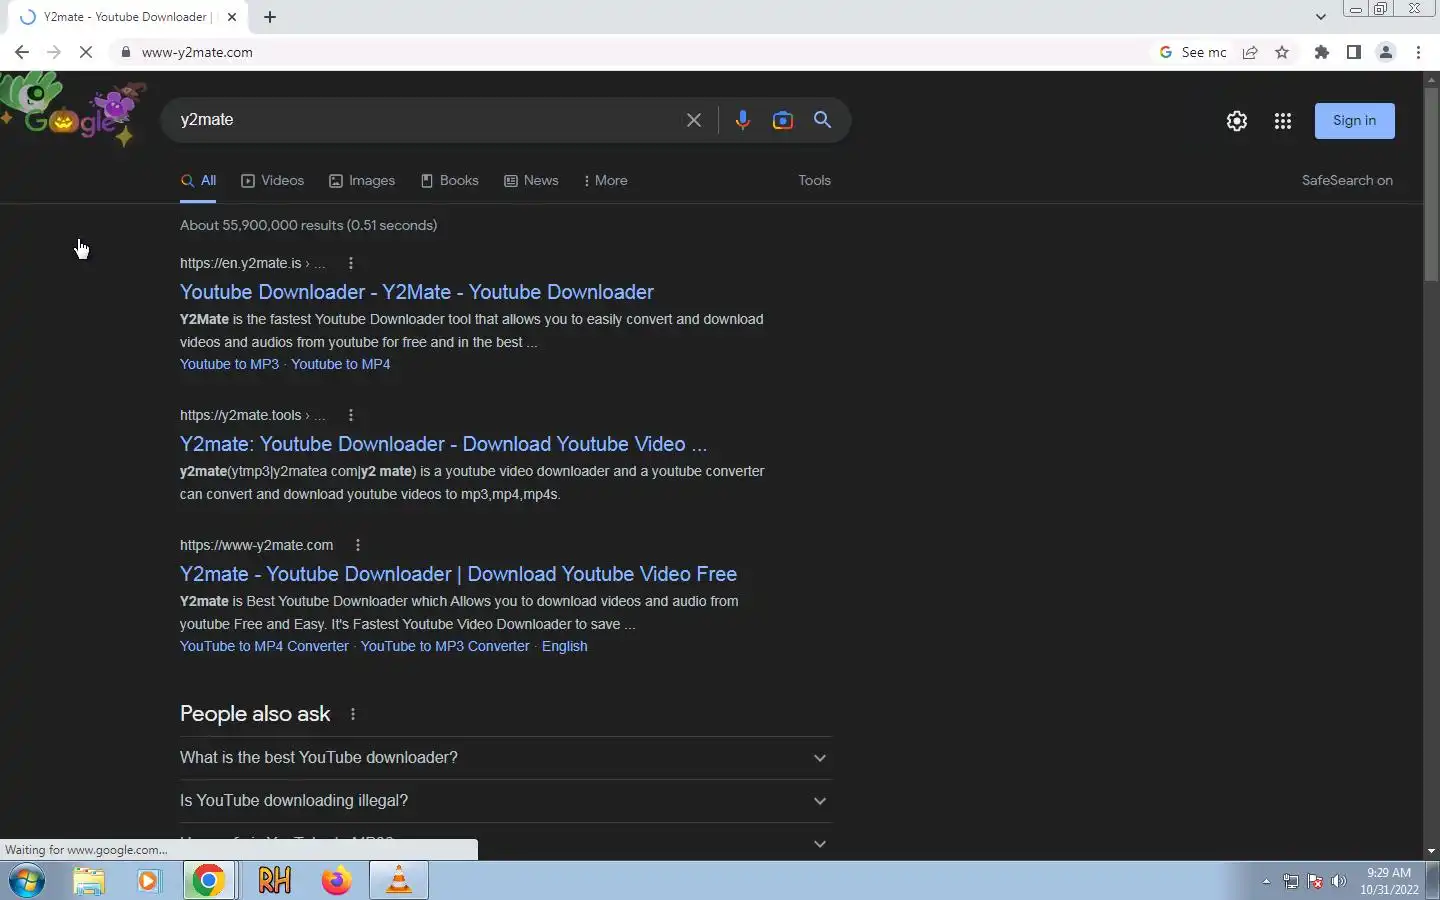Screen dimensions: 1440x900
Task: Switch to Videos tab
Action: [x=272, y=181]
